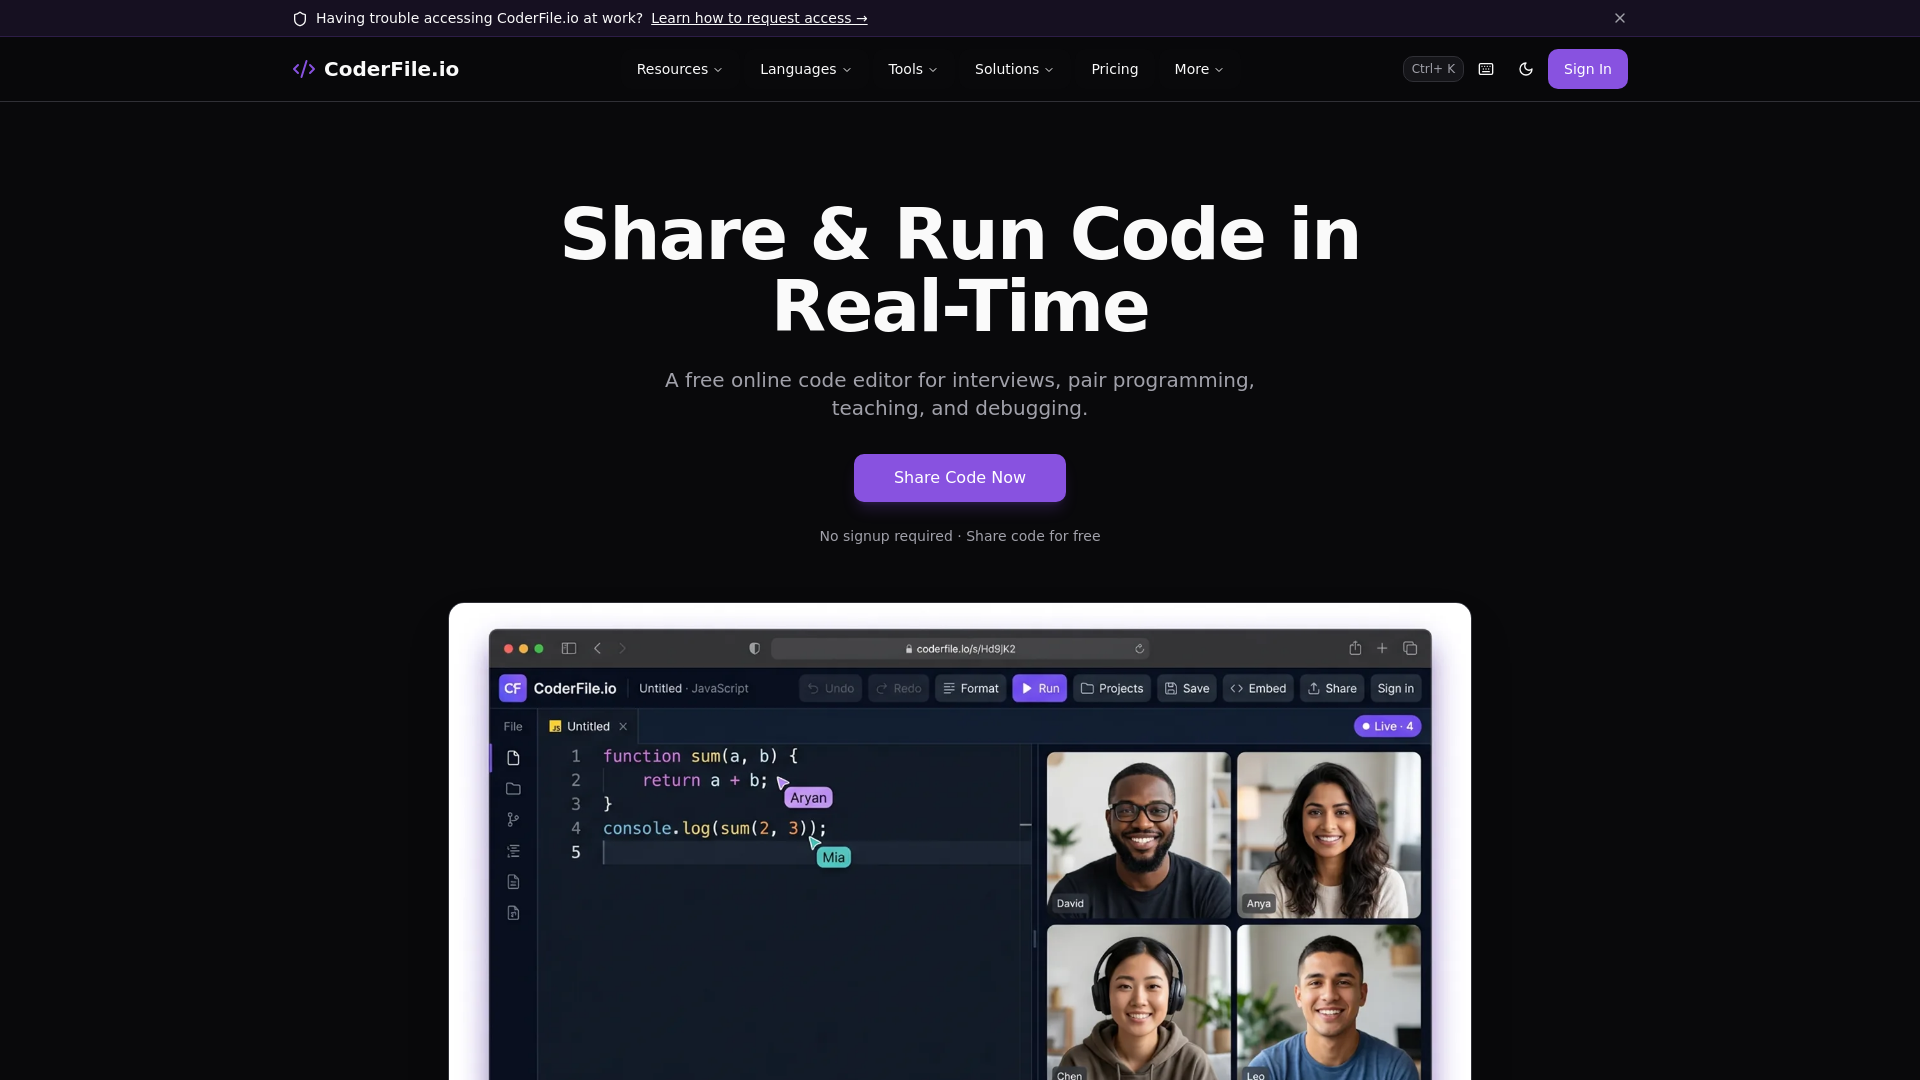Click Anya's video tile

pyautogui.click(x=1328, y=835)
